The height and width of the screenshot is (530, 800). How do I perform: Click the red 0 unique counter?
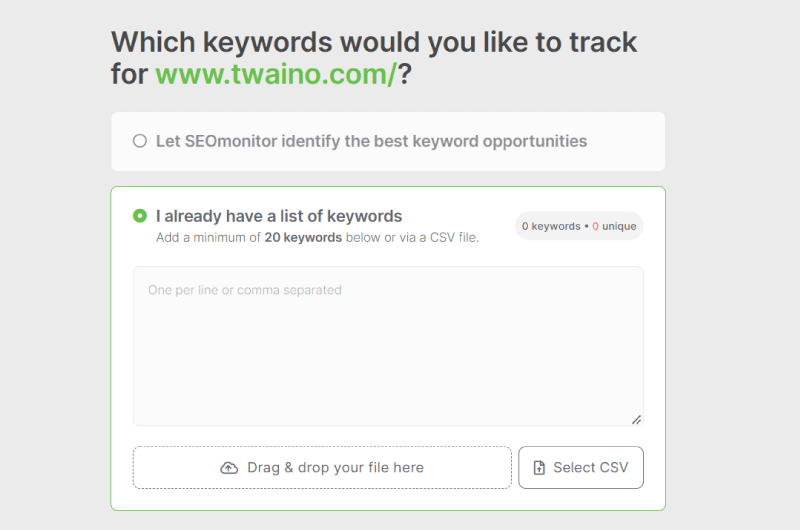(x=614, y=226)
